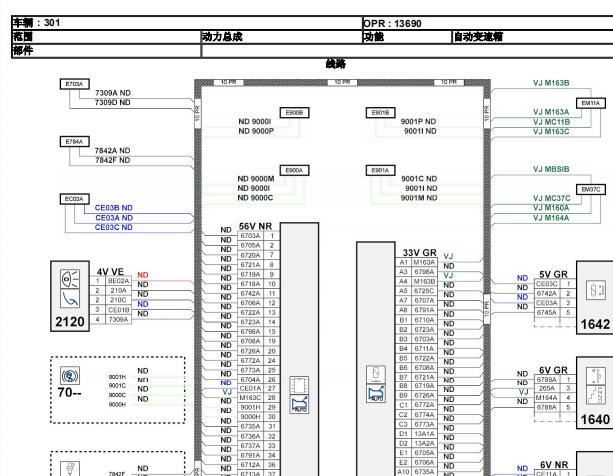This screenshot has height=476, width=613.
Task: Click green wire label 'VJ M163B'
Action: coord(551,83)
